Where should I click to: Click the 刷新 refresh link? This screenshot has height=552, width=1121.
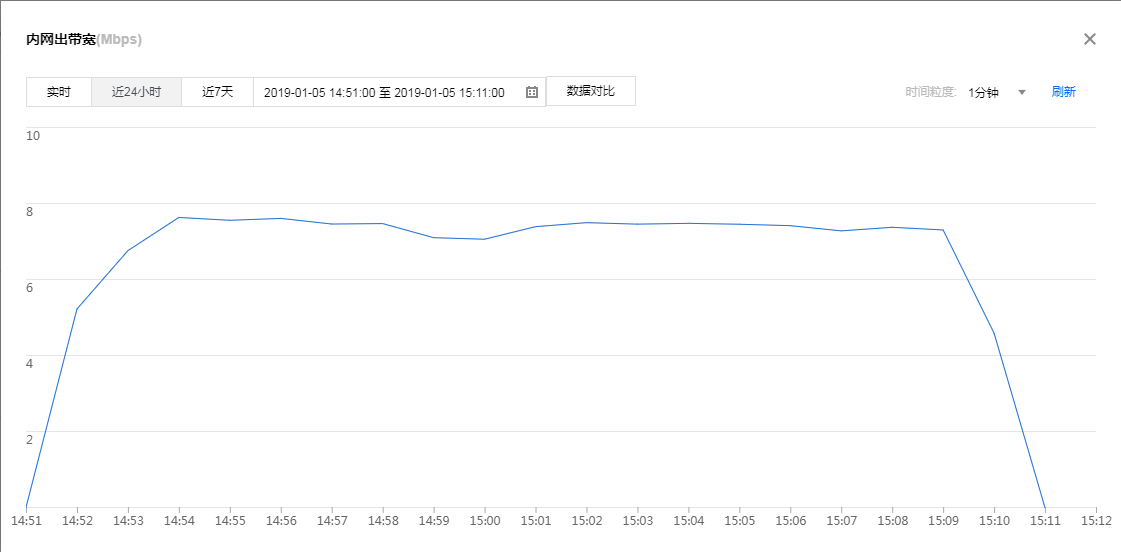pos(1063,92)
